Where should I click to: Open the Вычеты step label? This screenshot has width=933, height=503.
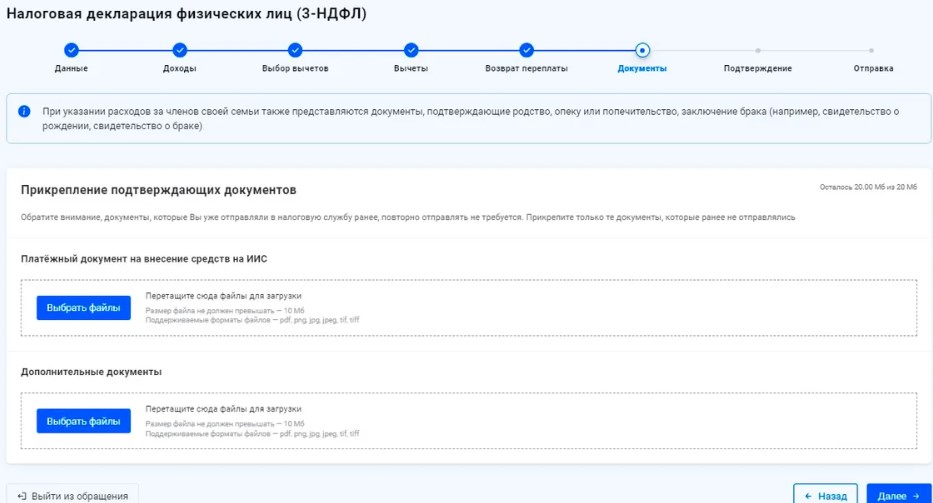(411, 68)
